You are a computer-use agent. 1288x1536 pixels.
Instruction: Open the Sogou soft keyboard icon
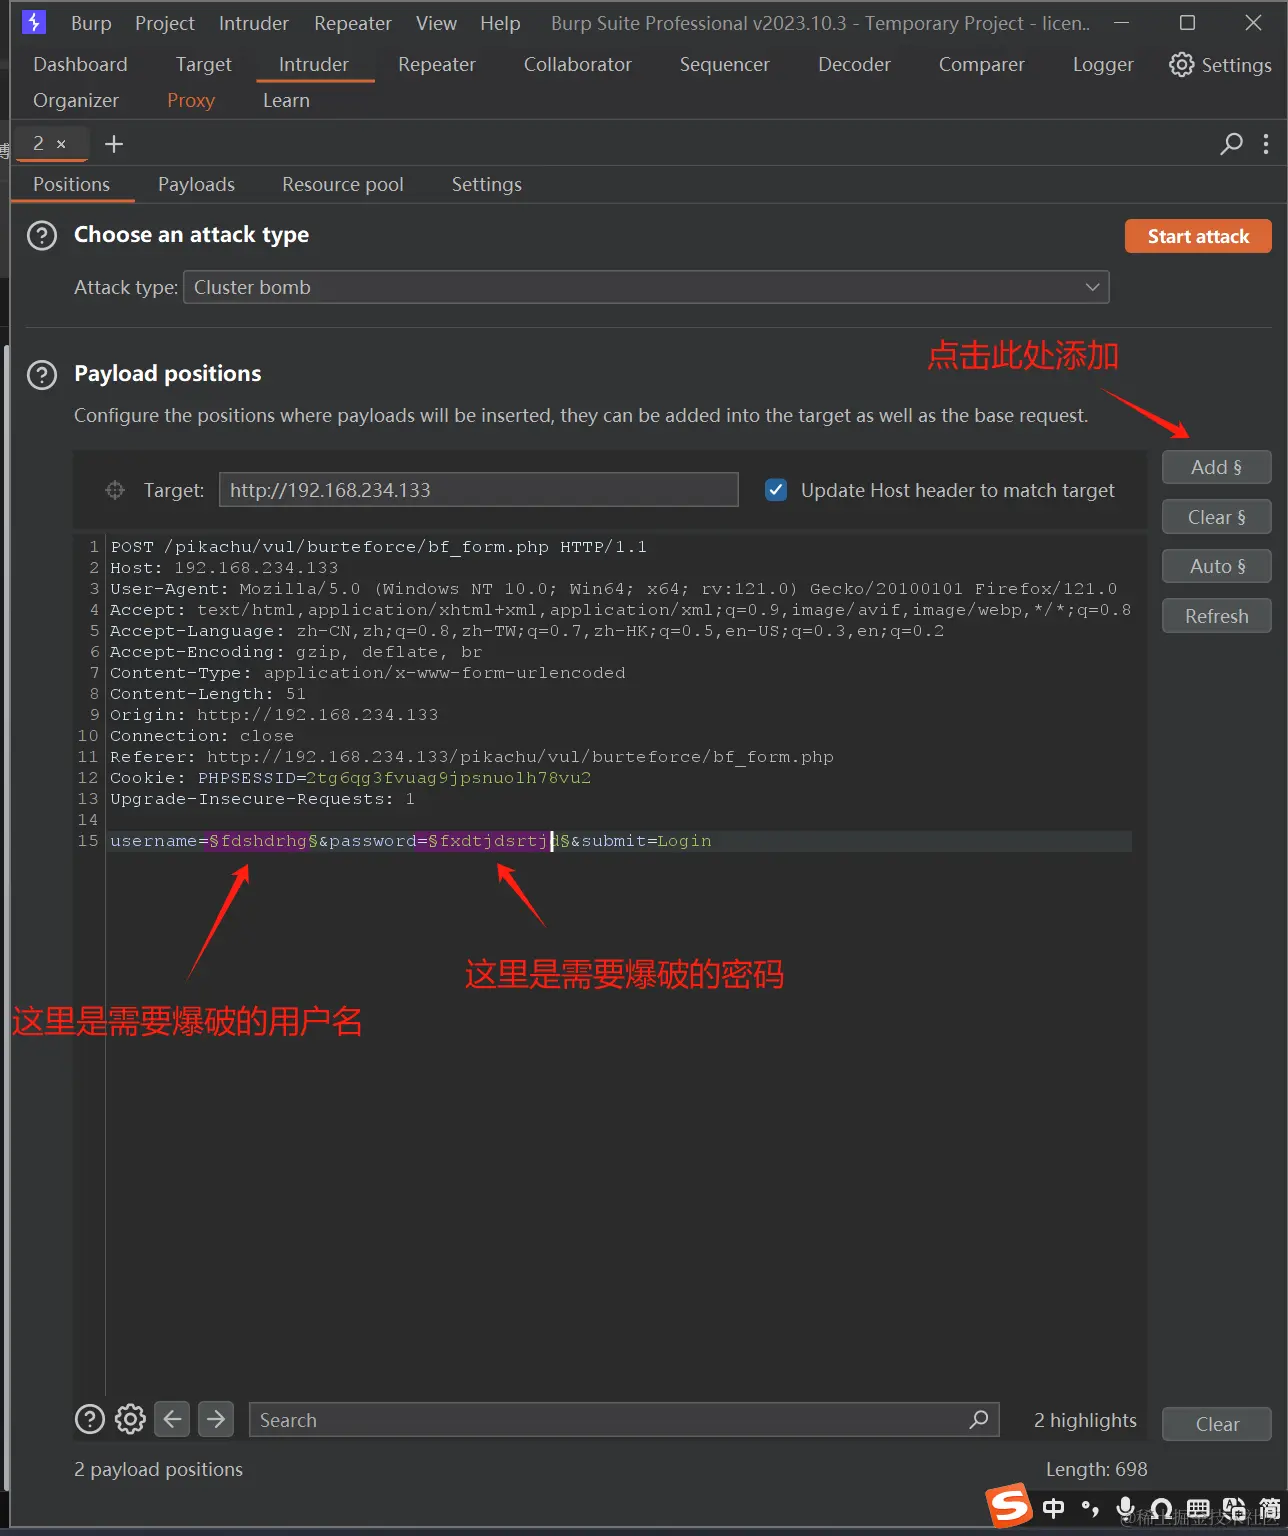click(x=1197, y=1509)
